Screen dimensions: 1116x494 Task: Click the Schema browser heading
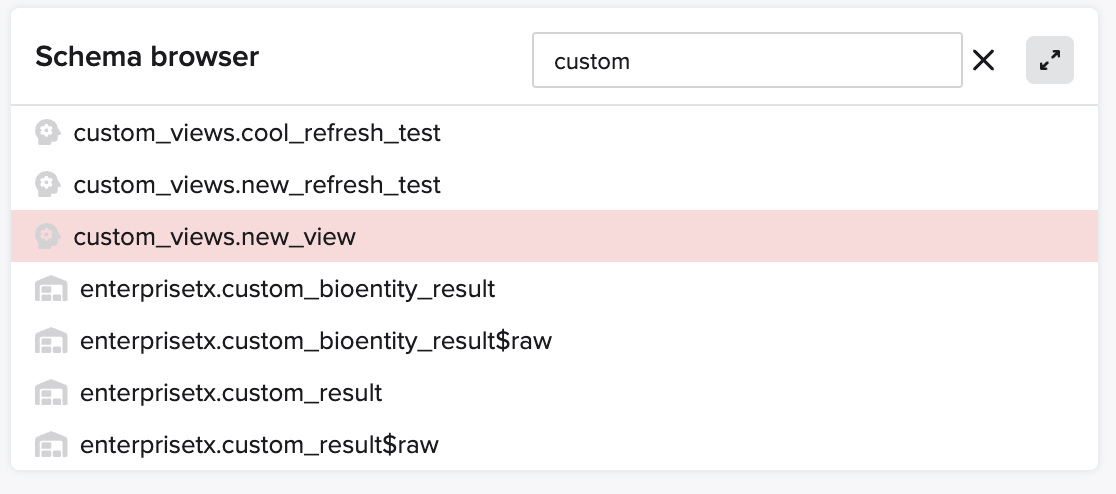[147, 57]
